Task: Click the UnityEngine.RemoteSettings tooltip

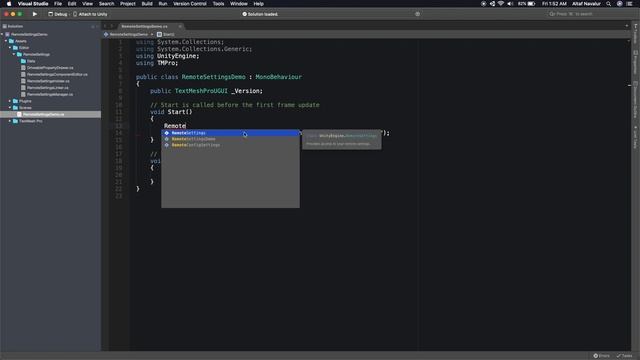Action: [342, 140]
